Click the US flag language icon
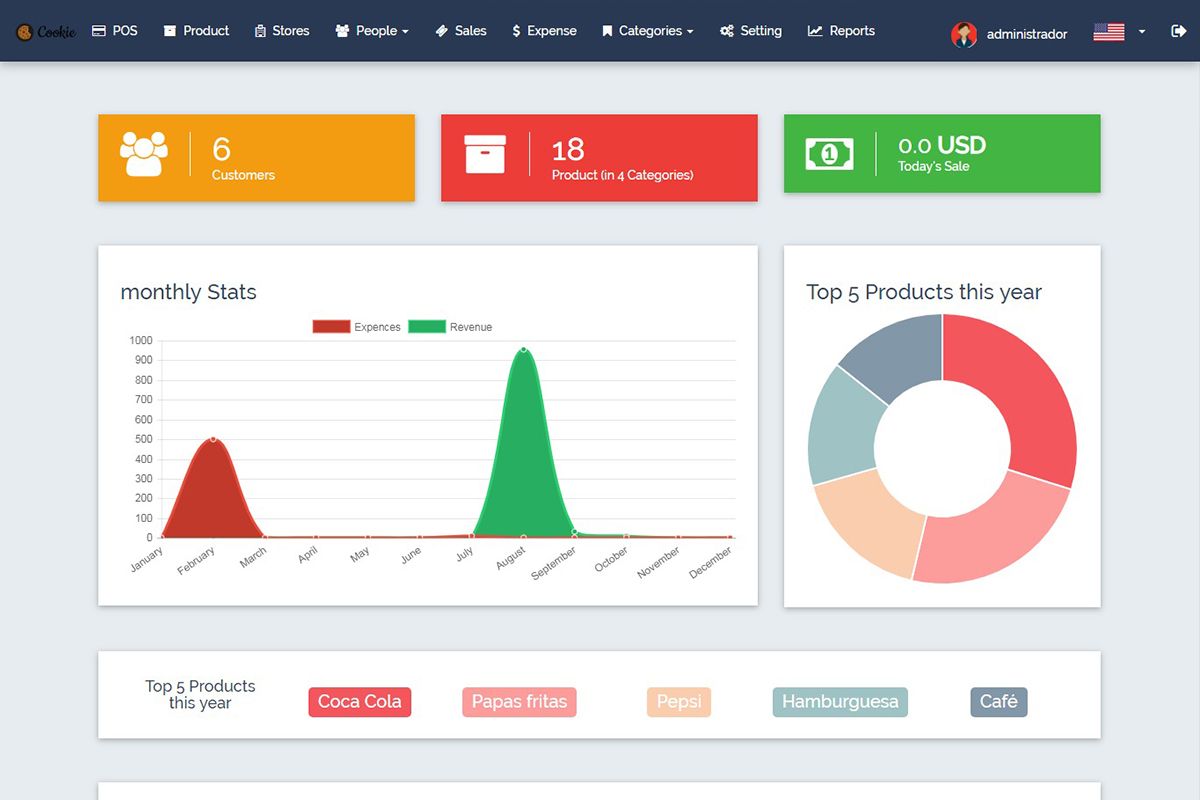The height and width of the screenshot is (800, 1200). [x=1108, y=32]
